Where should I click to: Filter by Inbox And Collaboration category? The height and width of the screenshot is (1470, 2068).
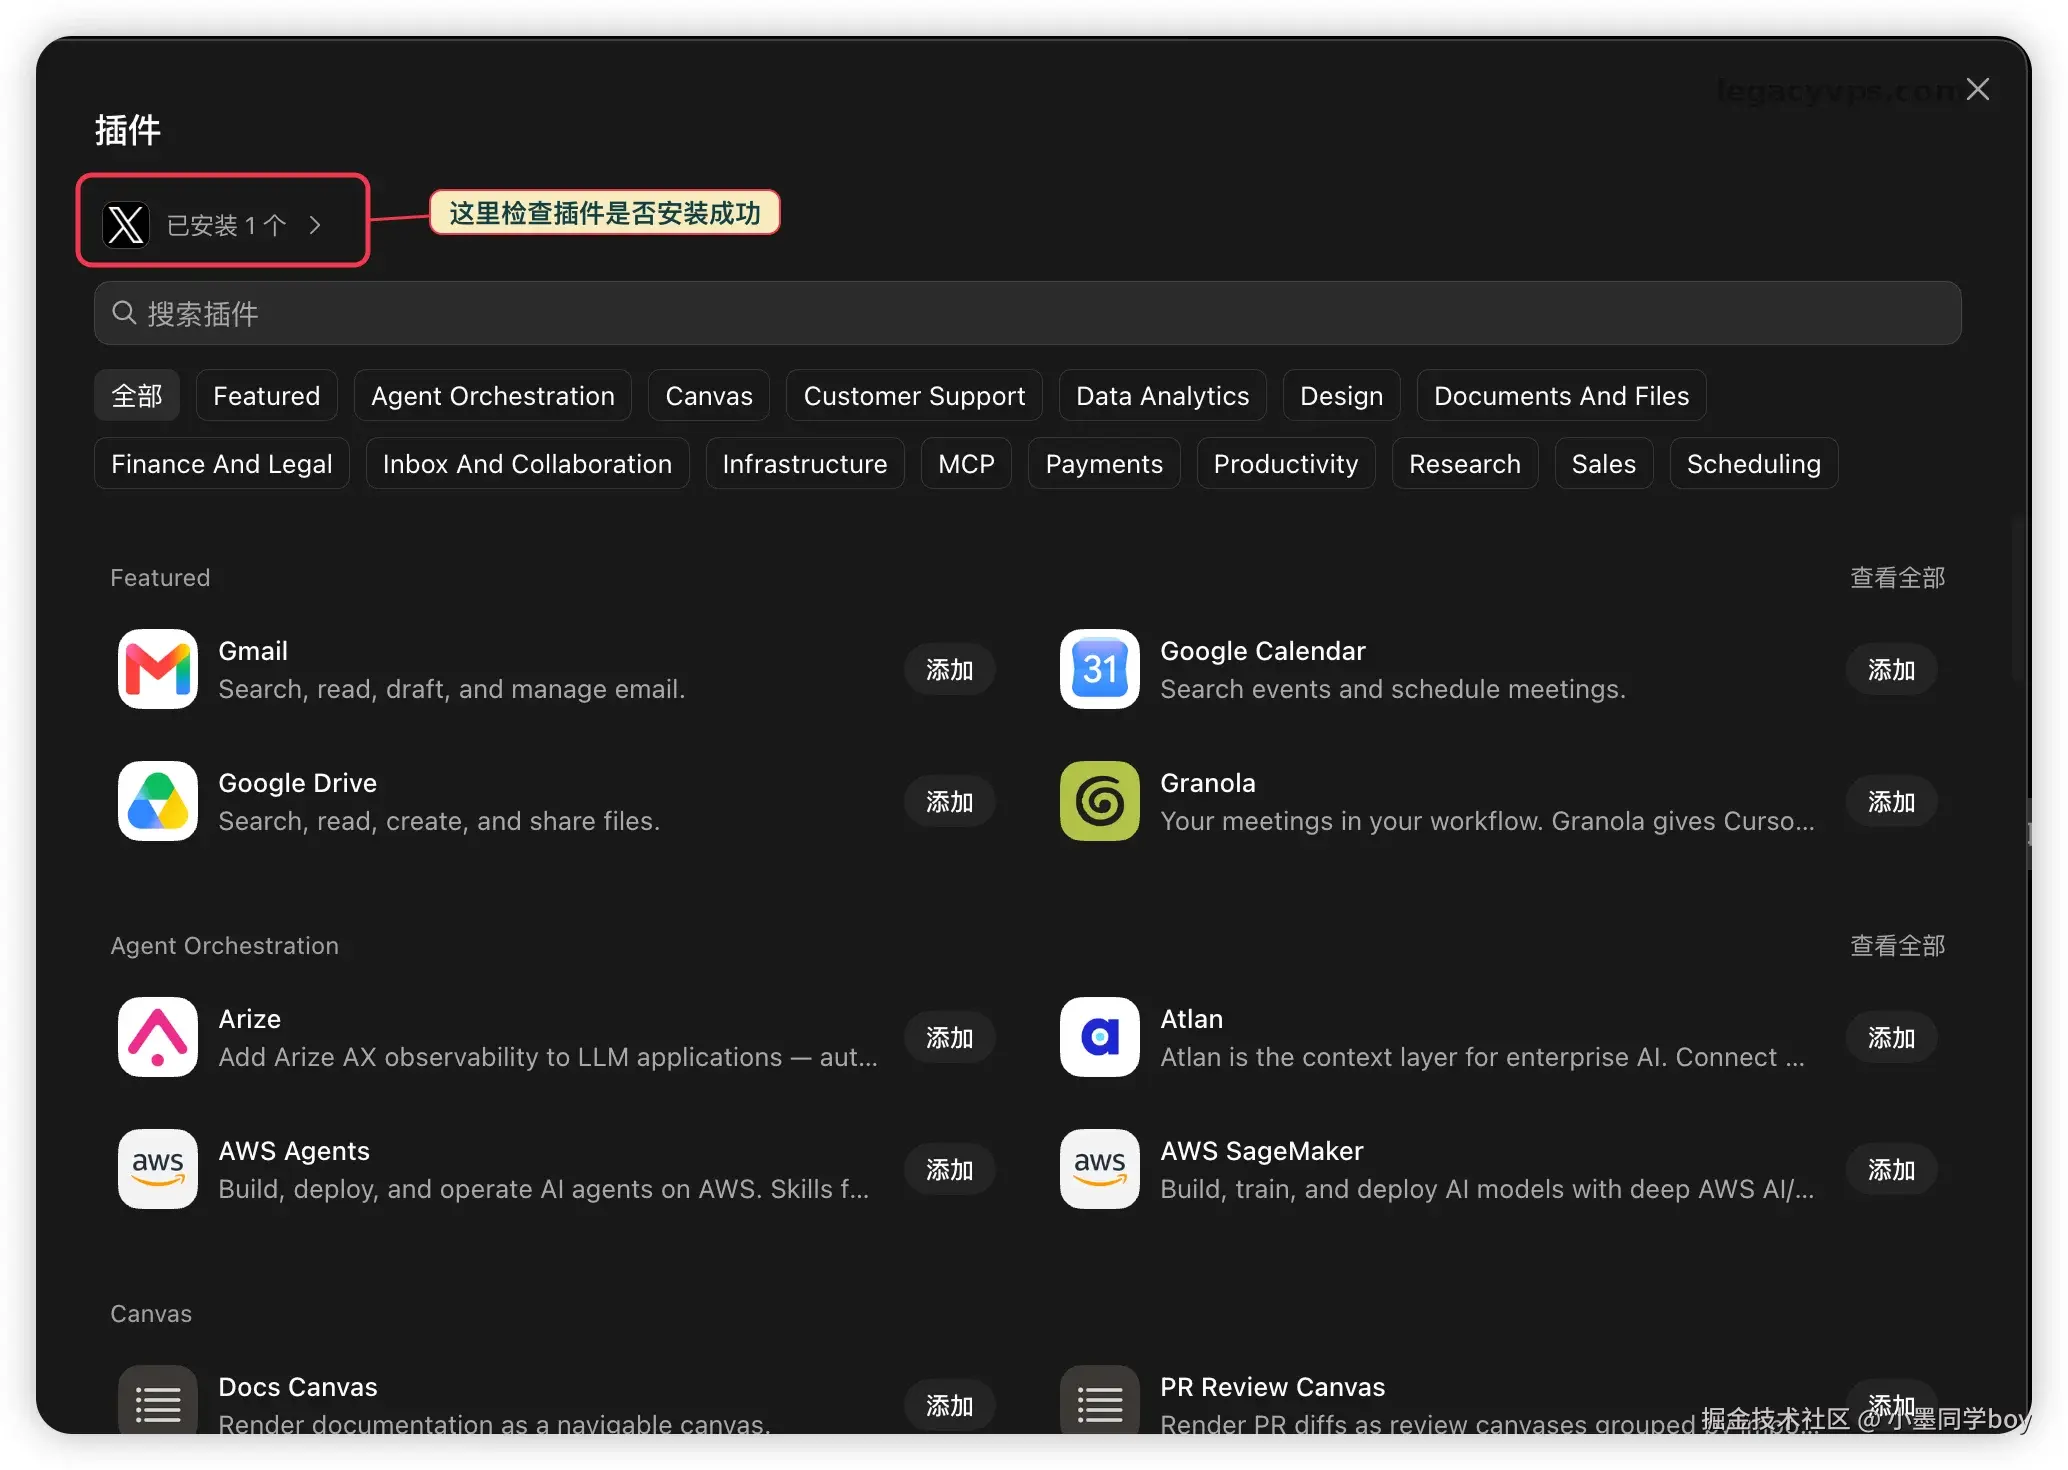(528, 463)
